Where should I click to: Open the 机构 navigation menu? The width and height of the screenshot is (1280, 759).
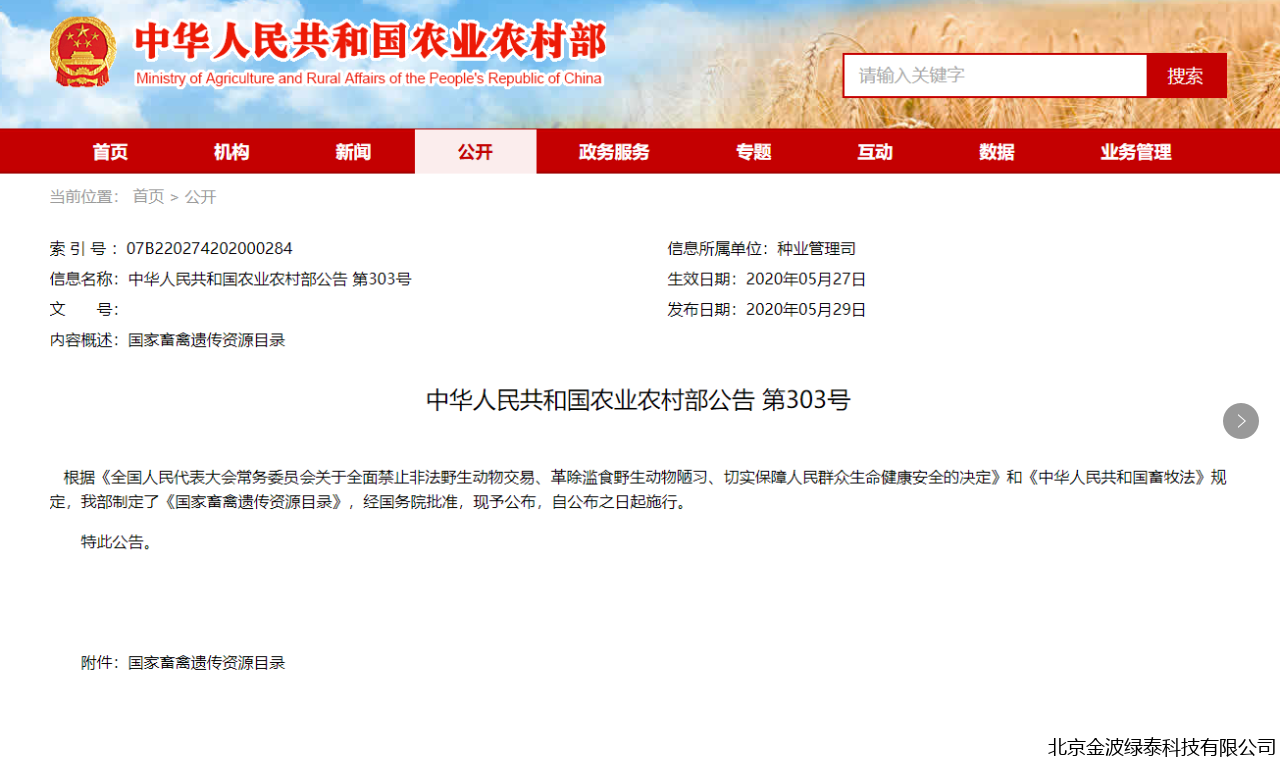(x=231, y=151)
